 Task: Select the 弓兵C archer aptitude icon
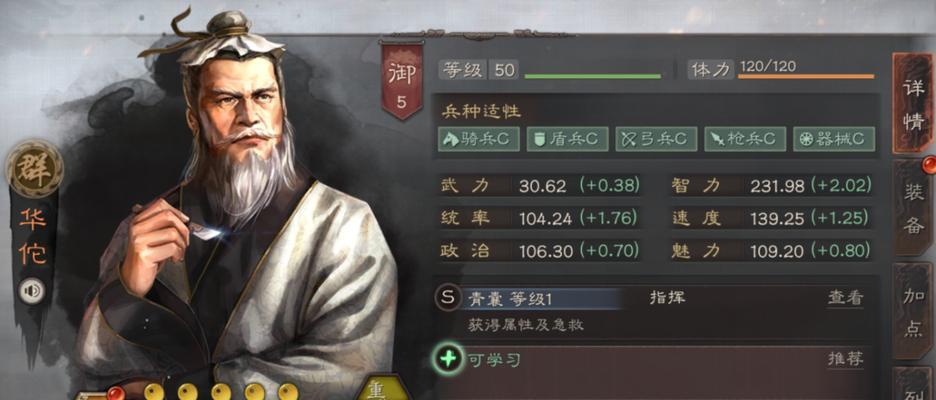(656, 139)
